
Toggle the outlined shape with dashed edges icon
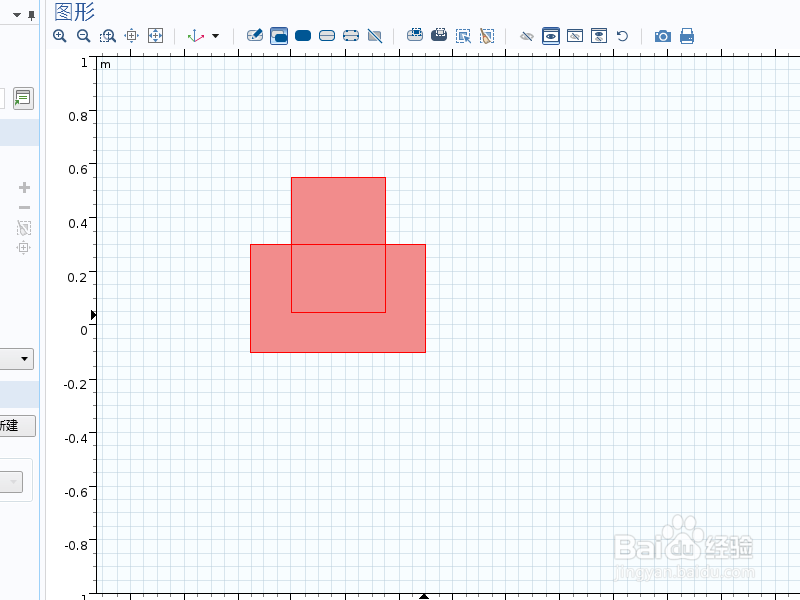(x=351, y=35)
